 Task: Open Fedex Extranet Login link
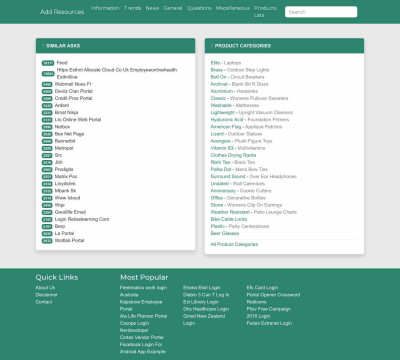[269, 323]
